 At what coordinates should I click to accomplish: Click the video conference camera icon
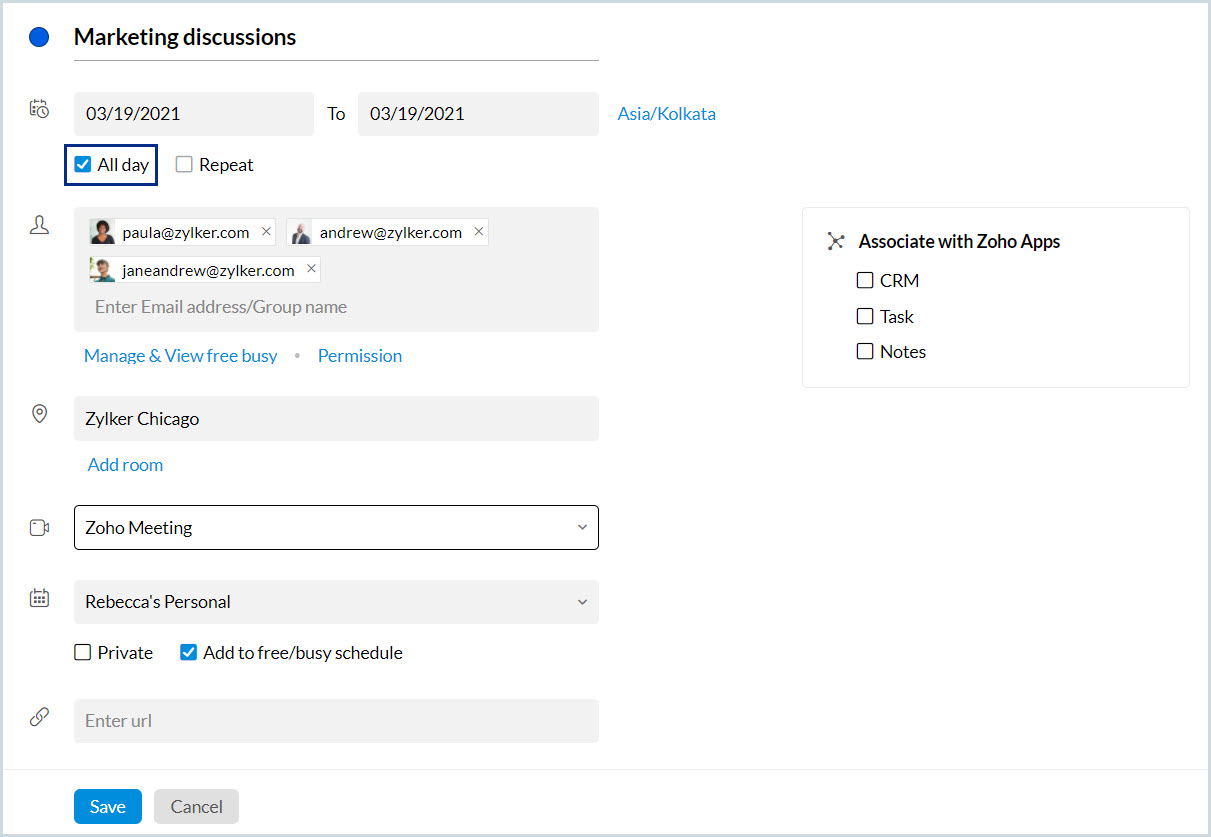point(39,527)
